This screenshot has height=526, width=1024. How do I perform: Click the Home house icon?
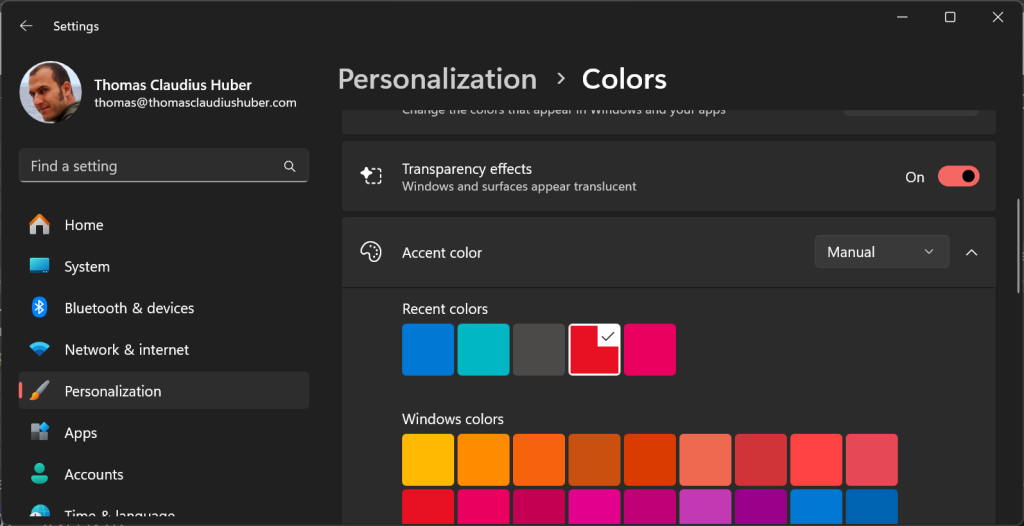coord(40,224)
